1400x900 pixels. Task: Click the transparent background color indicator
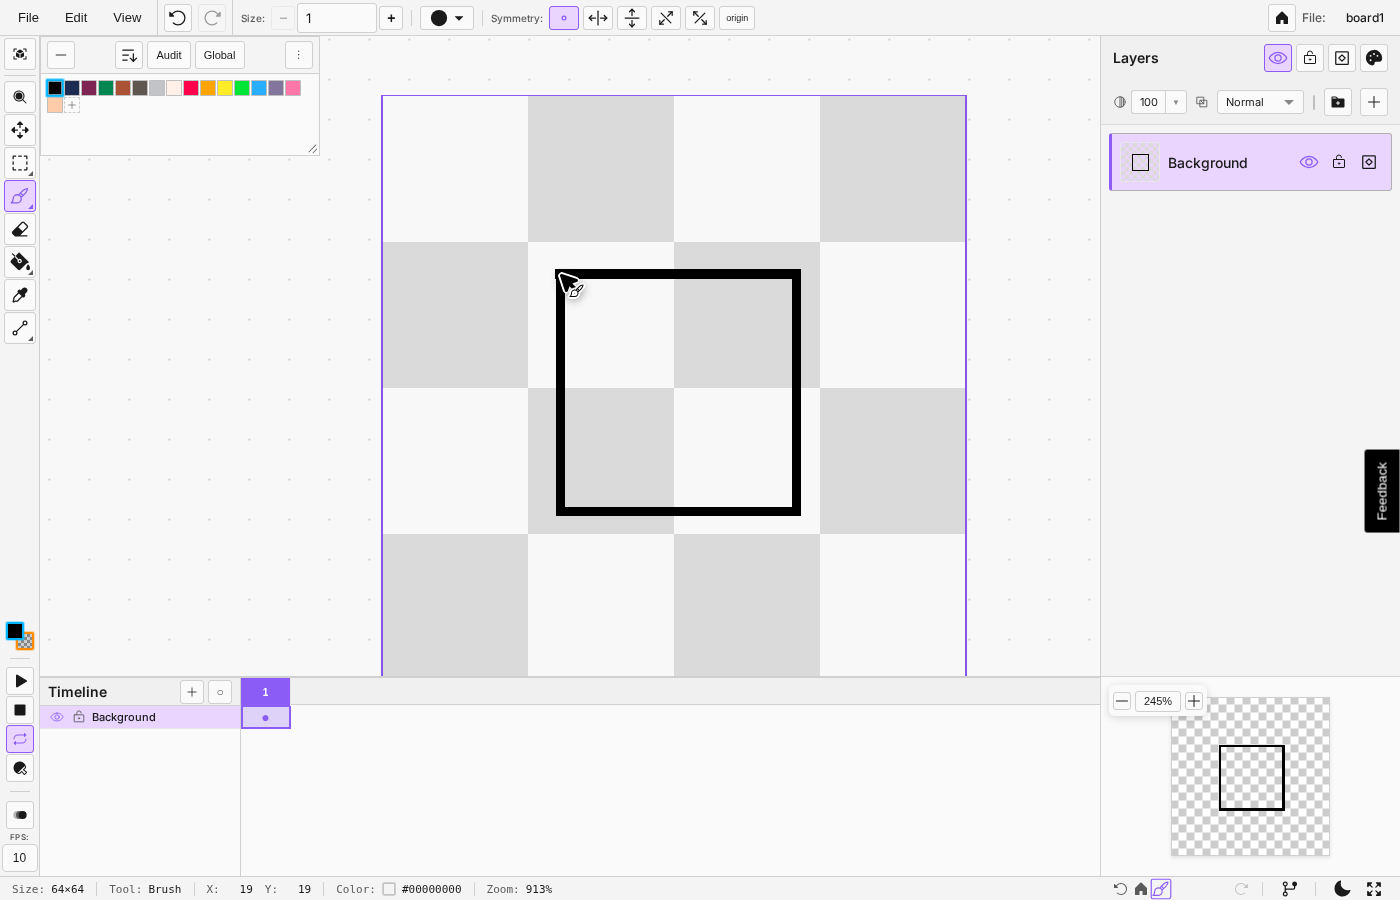(x=26, y=642)
